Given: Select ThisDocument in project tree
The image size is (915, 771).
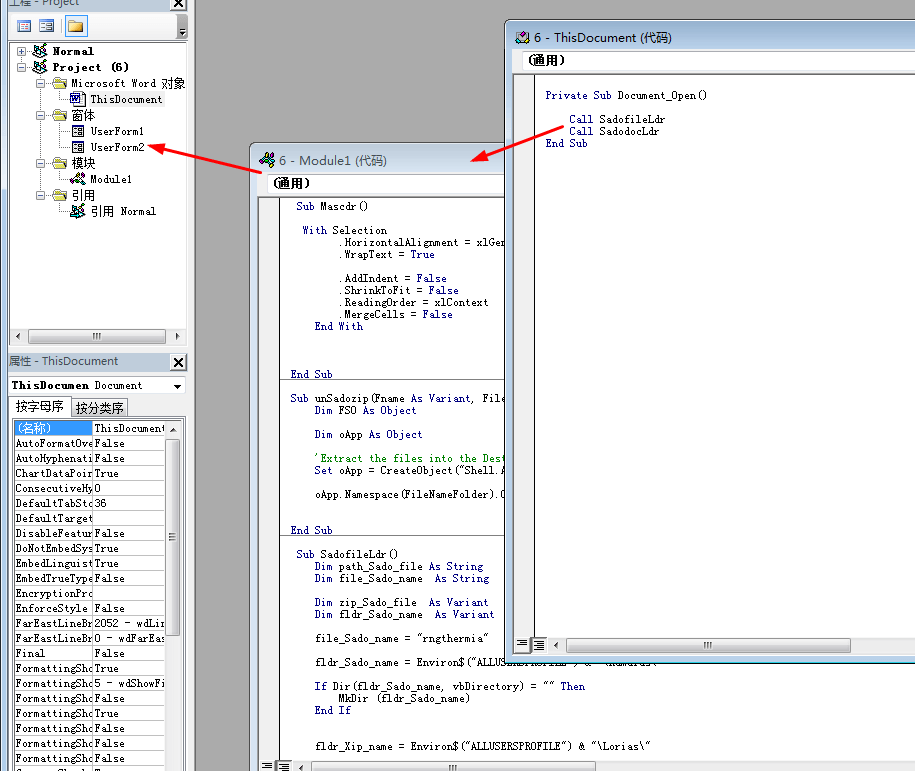Looking at the screenshot, I should pyautogui.click(x=126, y=99).
